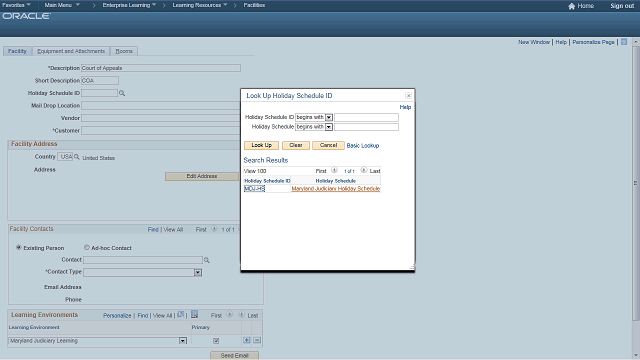Show next row in Learning Environments
This screenshot has height=360, width=640.
point(241,315)
